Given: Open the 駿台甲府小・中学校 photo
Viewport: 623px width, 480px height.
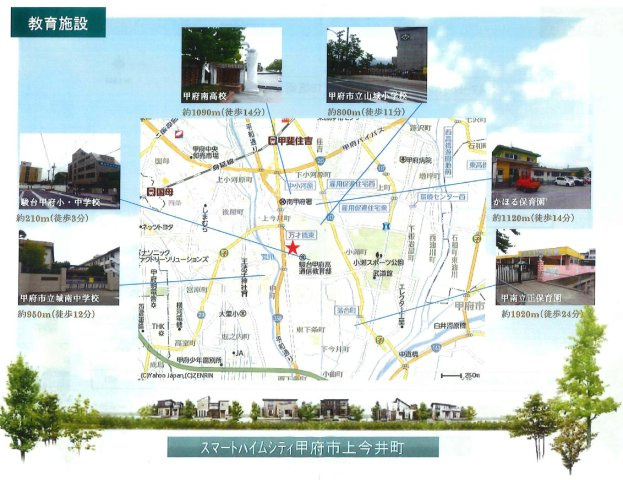Looking at the screenshot, I should (x=67, y=172).
